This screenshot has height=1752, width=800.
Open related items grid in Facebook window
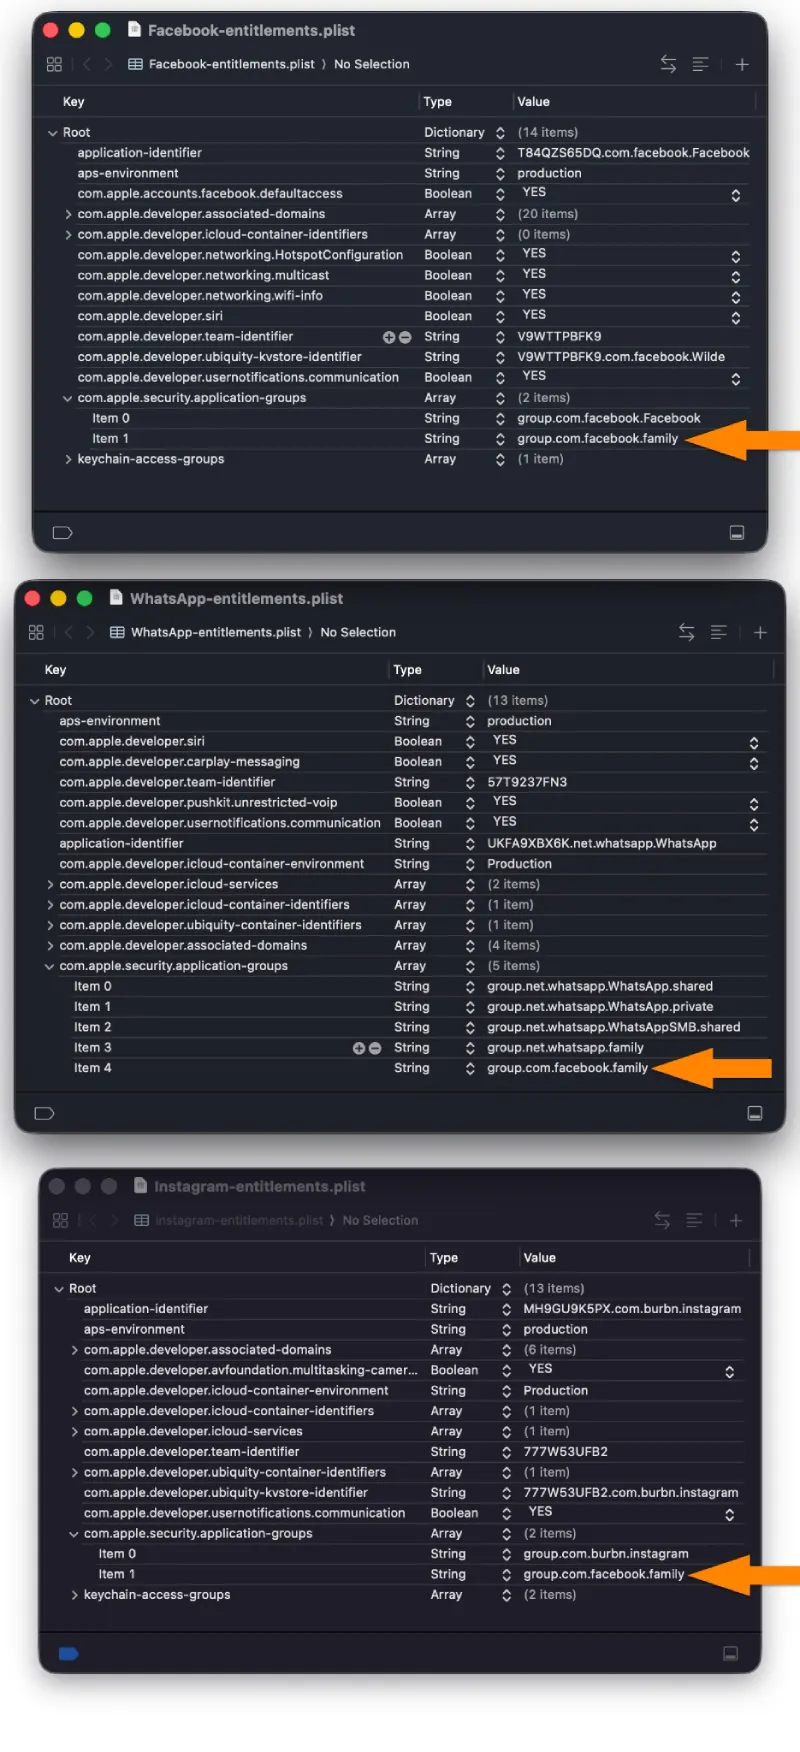54,64
